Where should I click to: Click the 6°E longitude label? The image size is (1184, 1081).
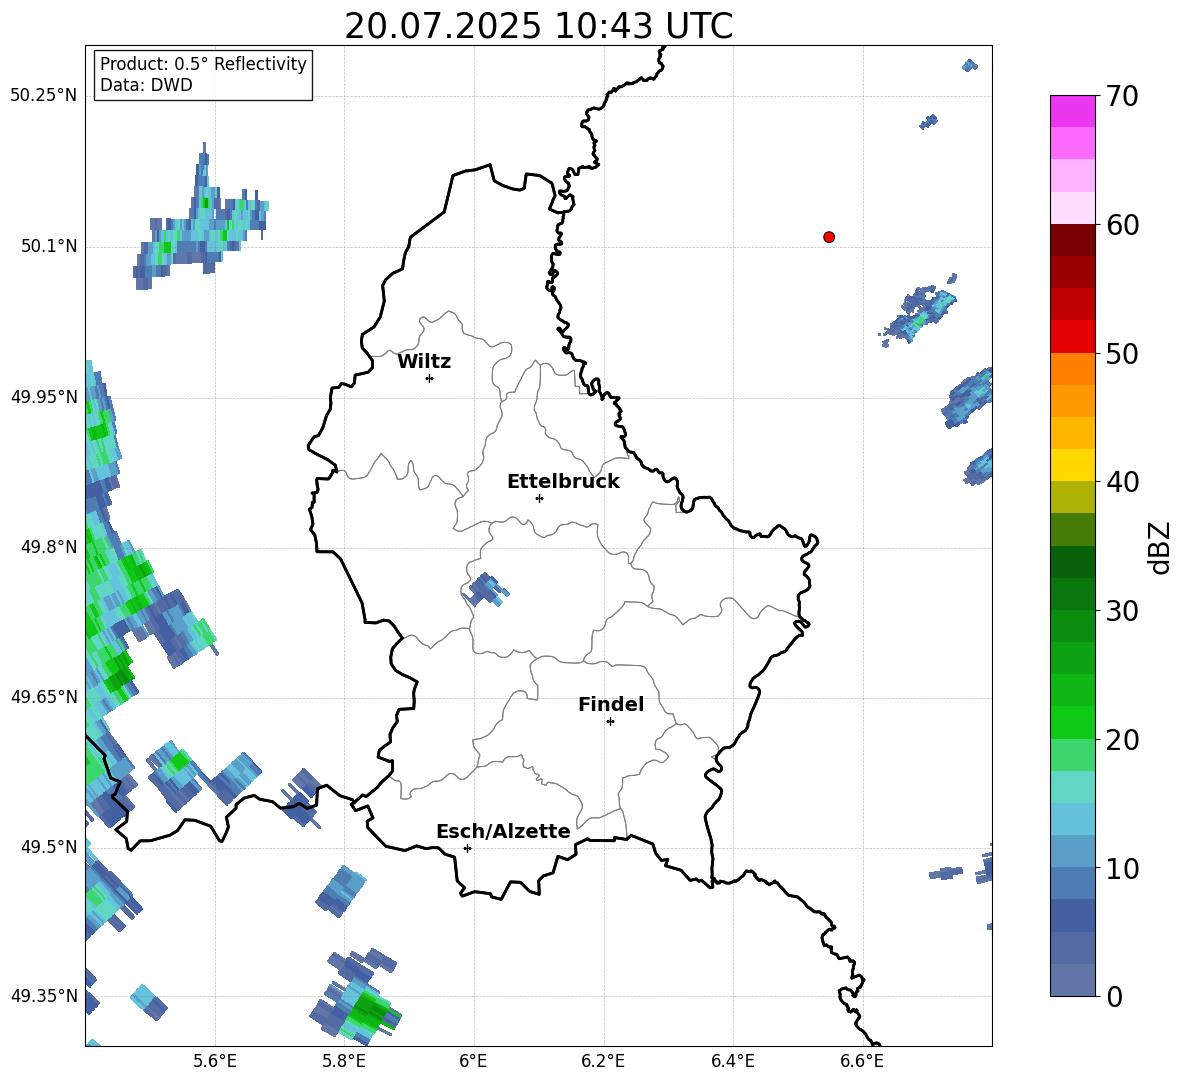coord(473,1061)
